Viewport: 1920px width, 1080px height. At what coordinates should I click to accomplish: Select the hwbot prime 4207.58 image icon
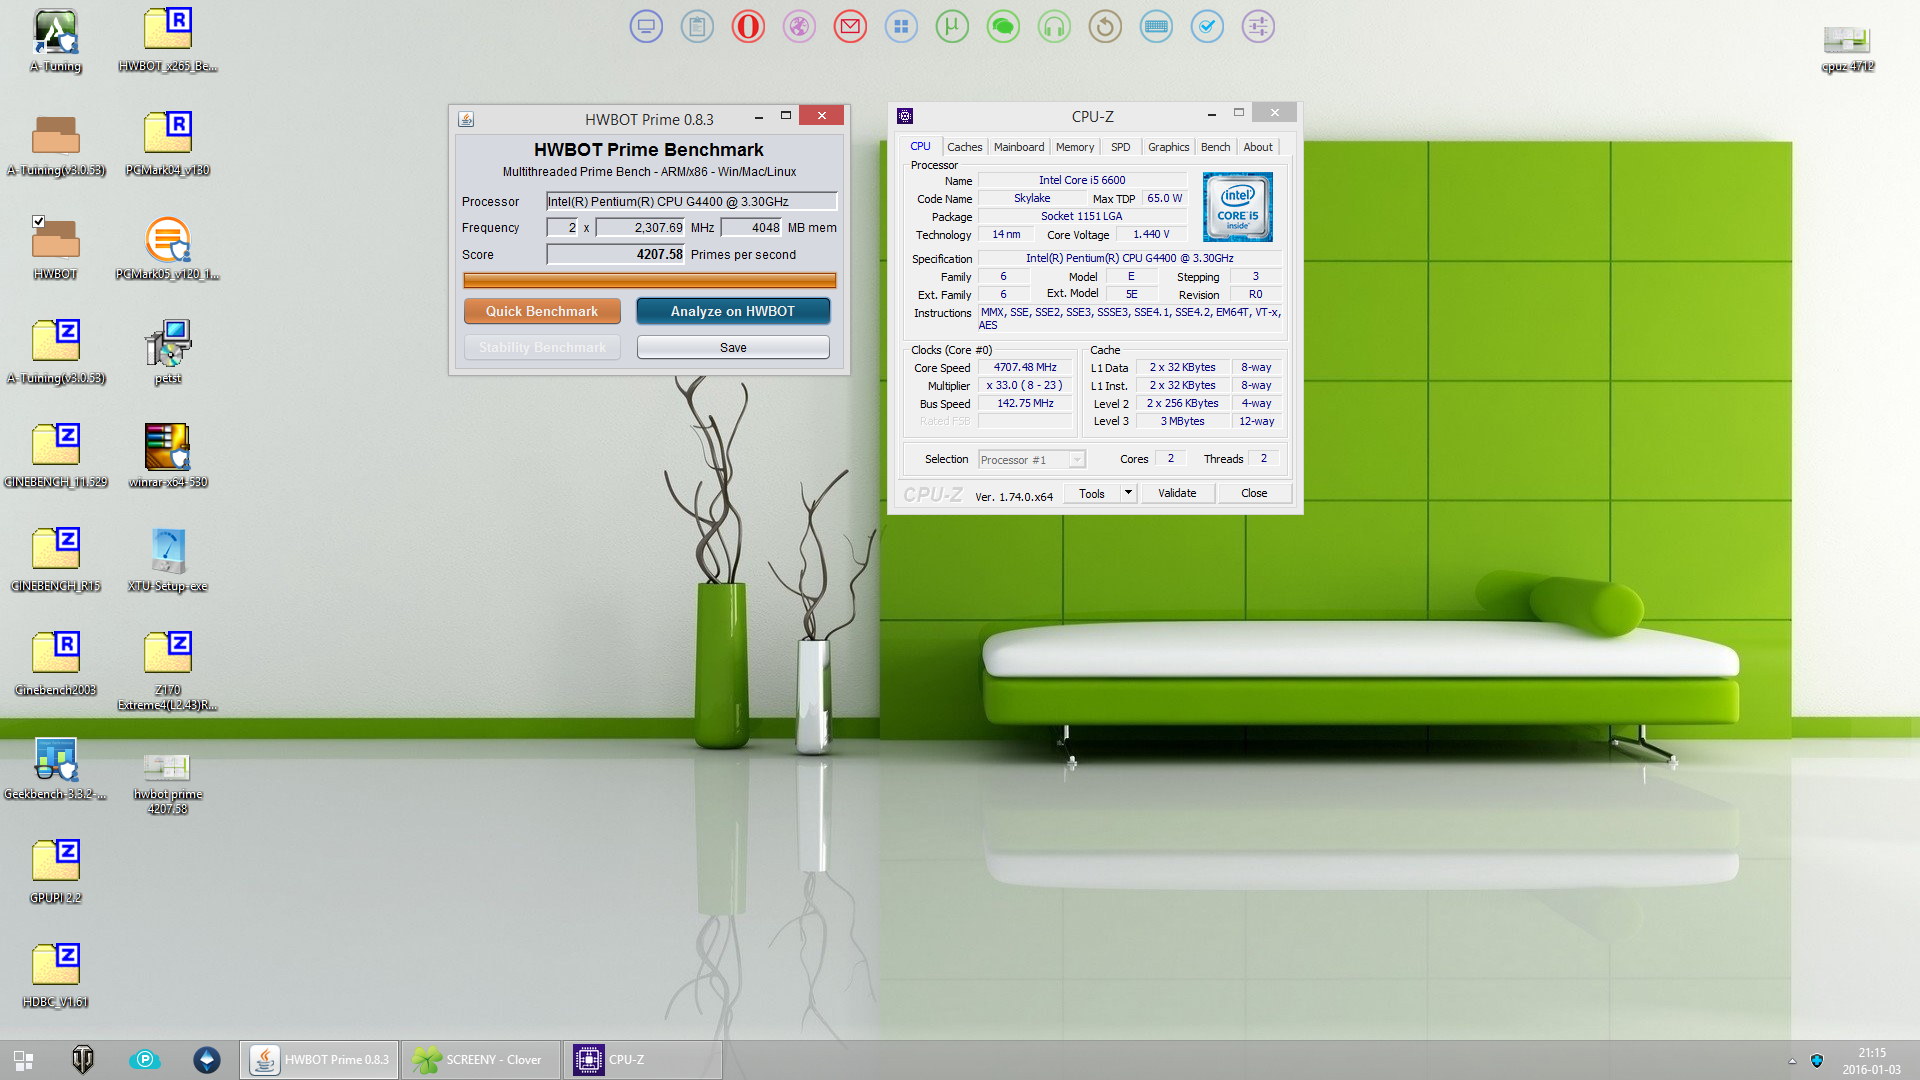pos(168,782)
